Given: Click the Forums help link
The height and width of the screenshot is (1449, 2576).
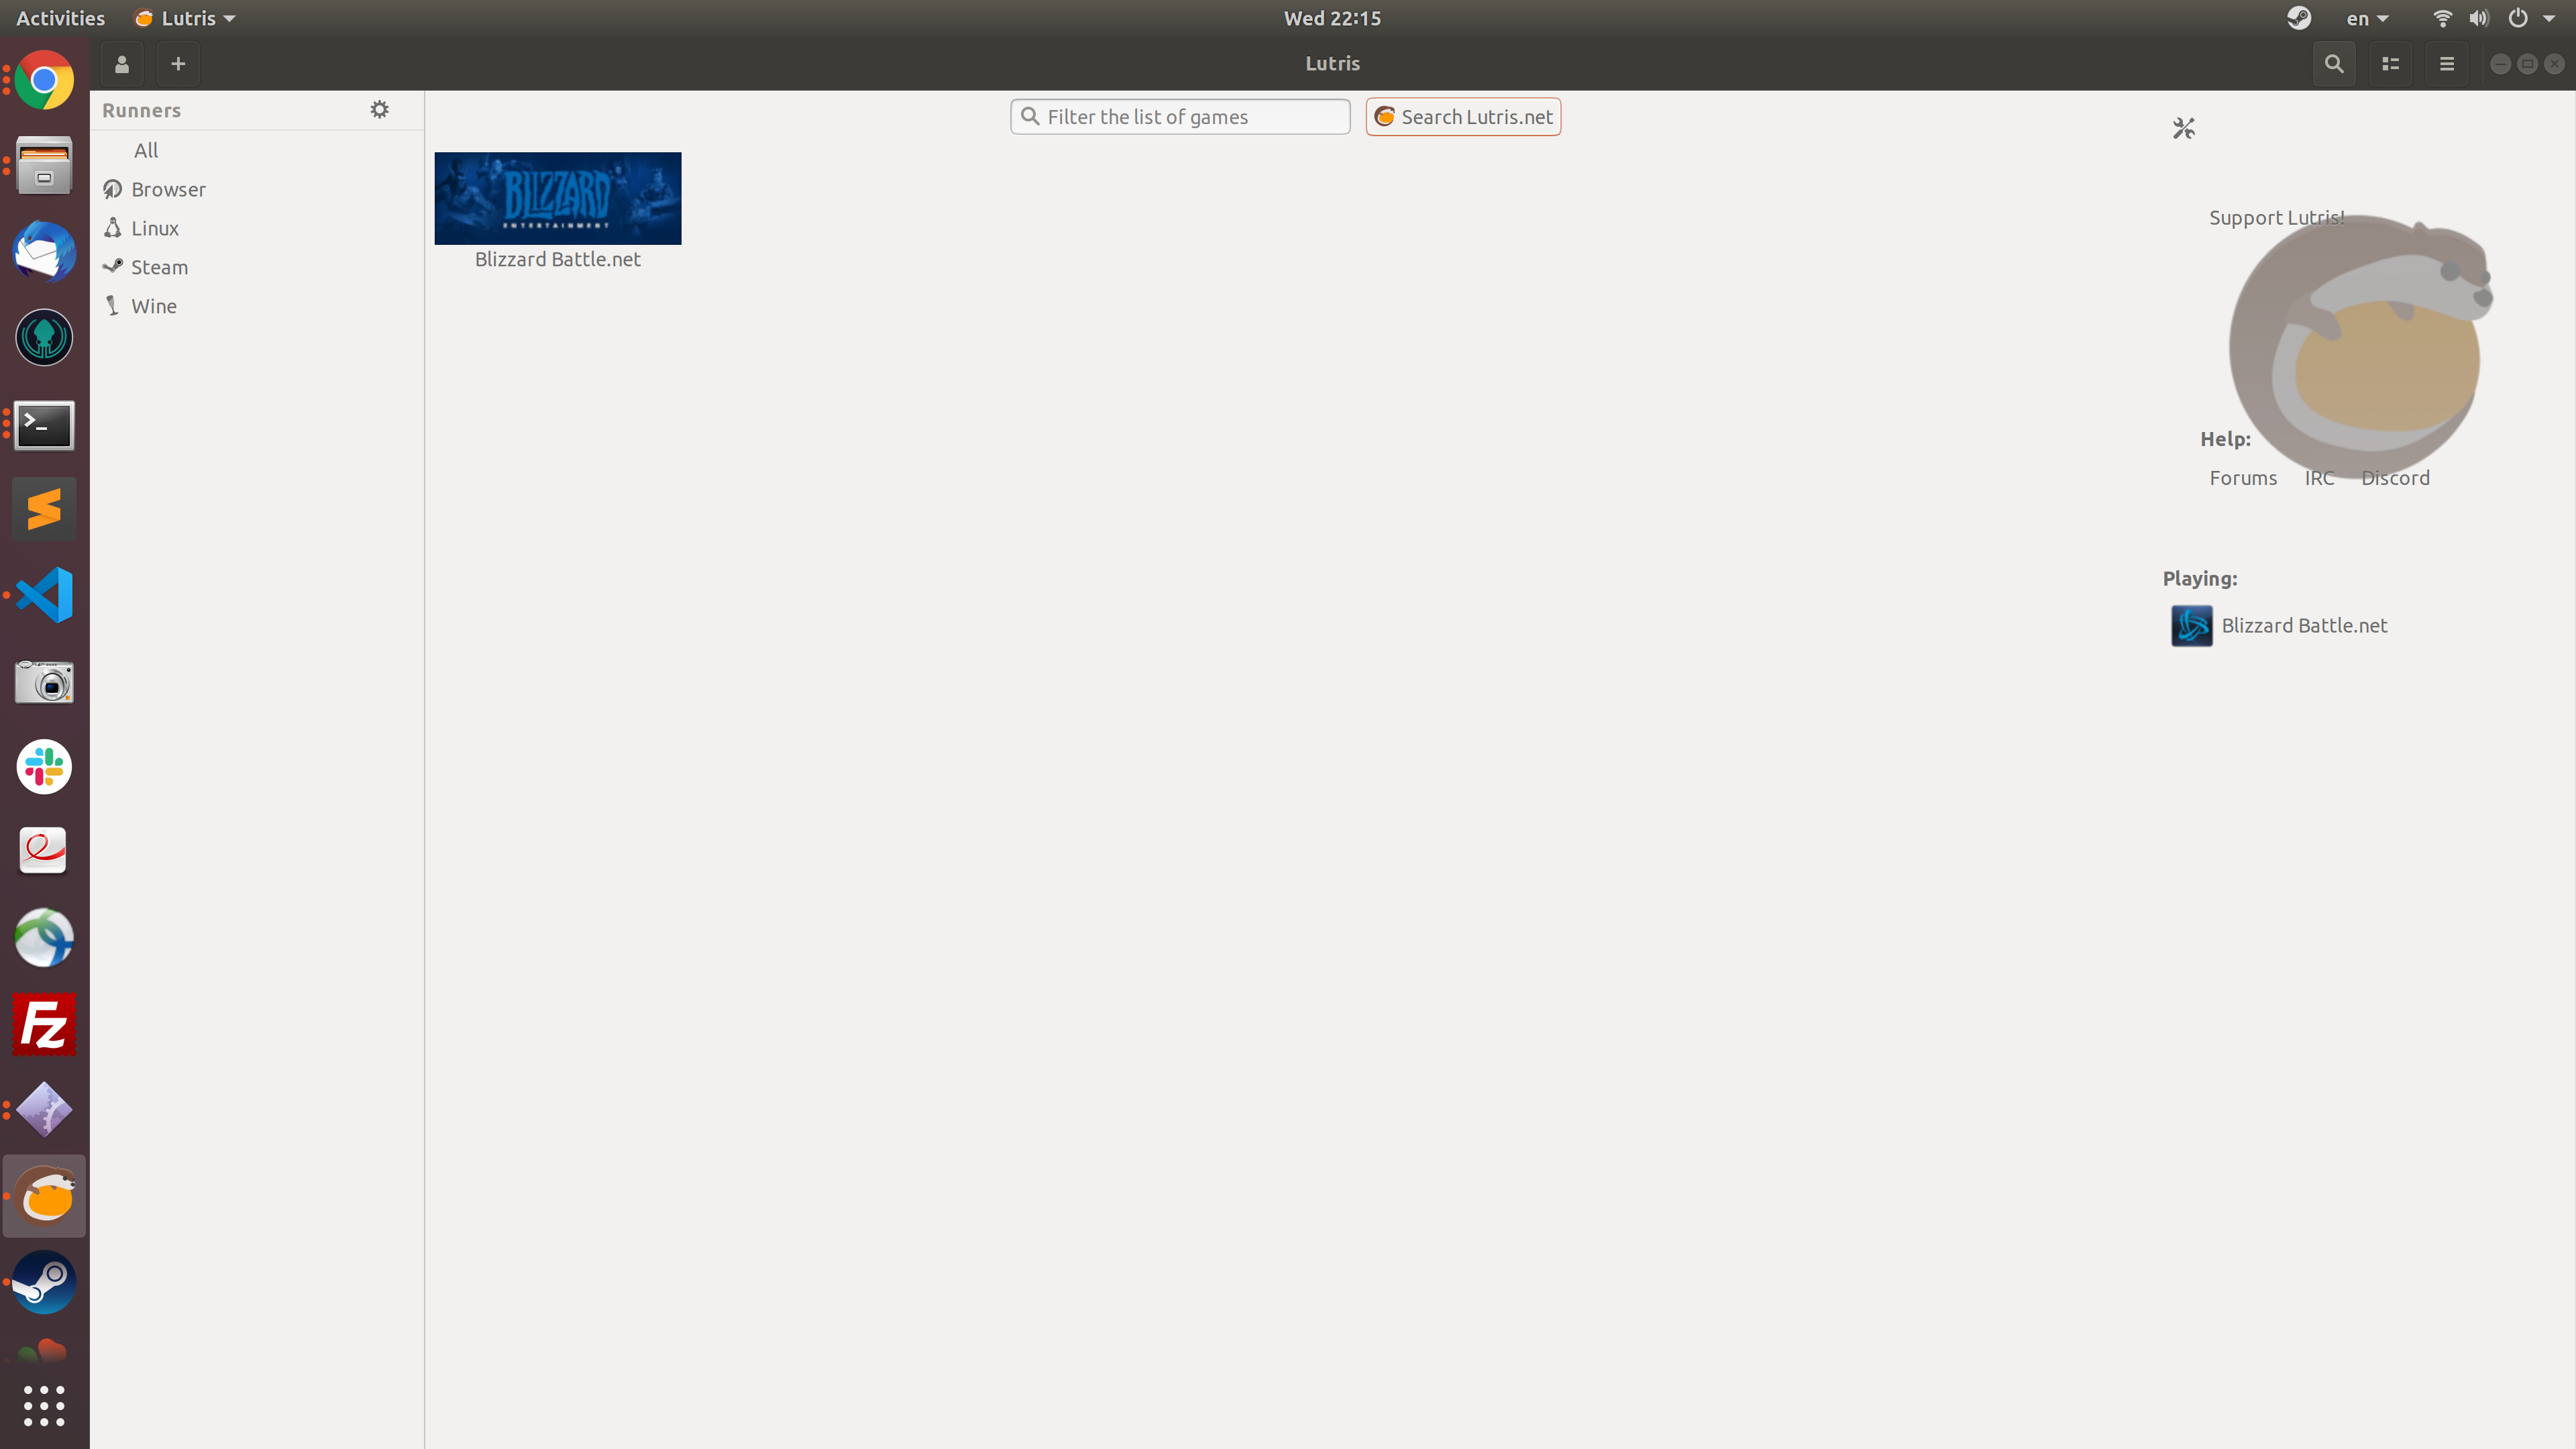Looking at the screenshot, I should click(x=2243, y=476).
